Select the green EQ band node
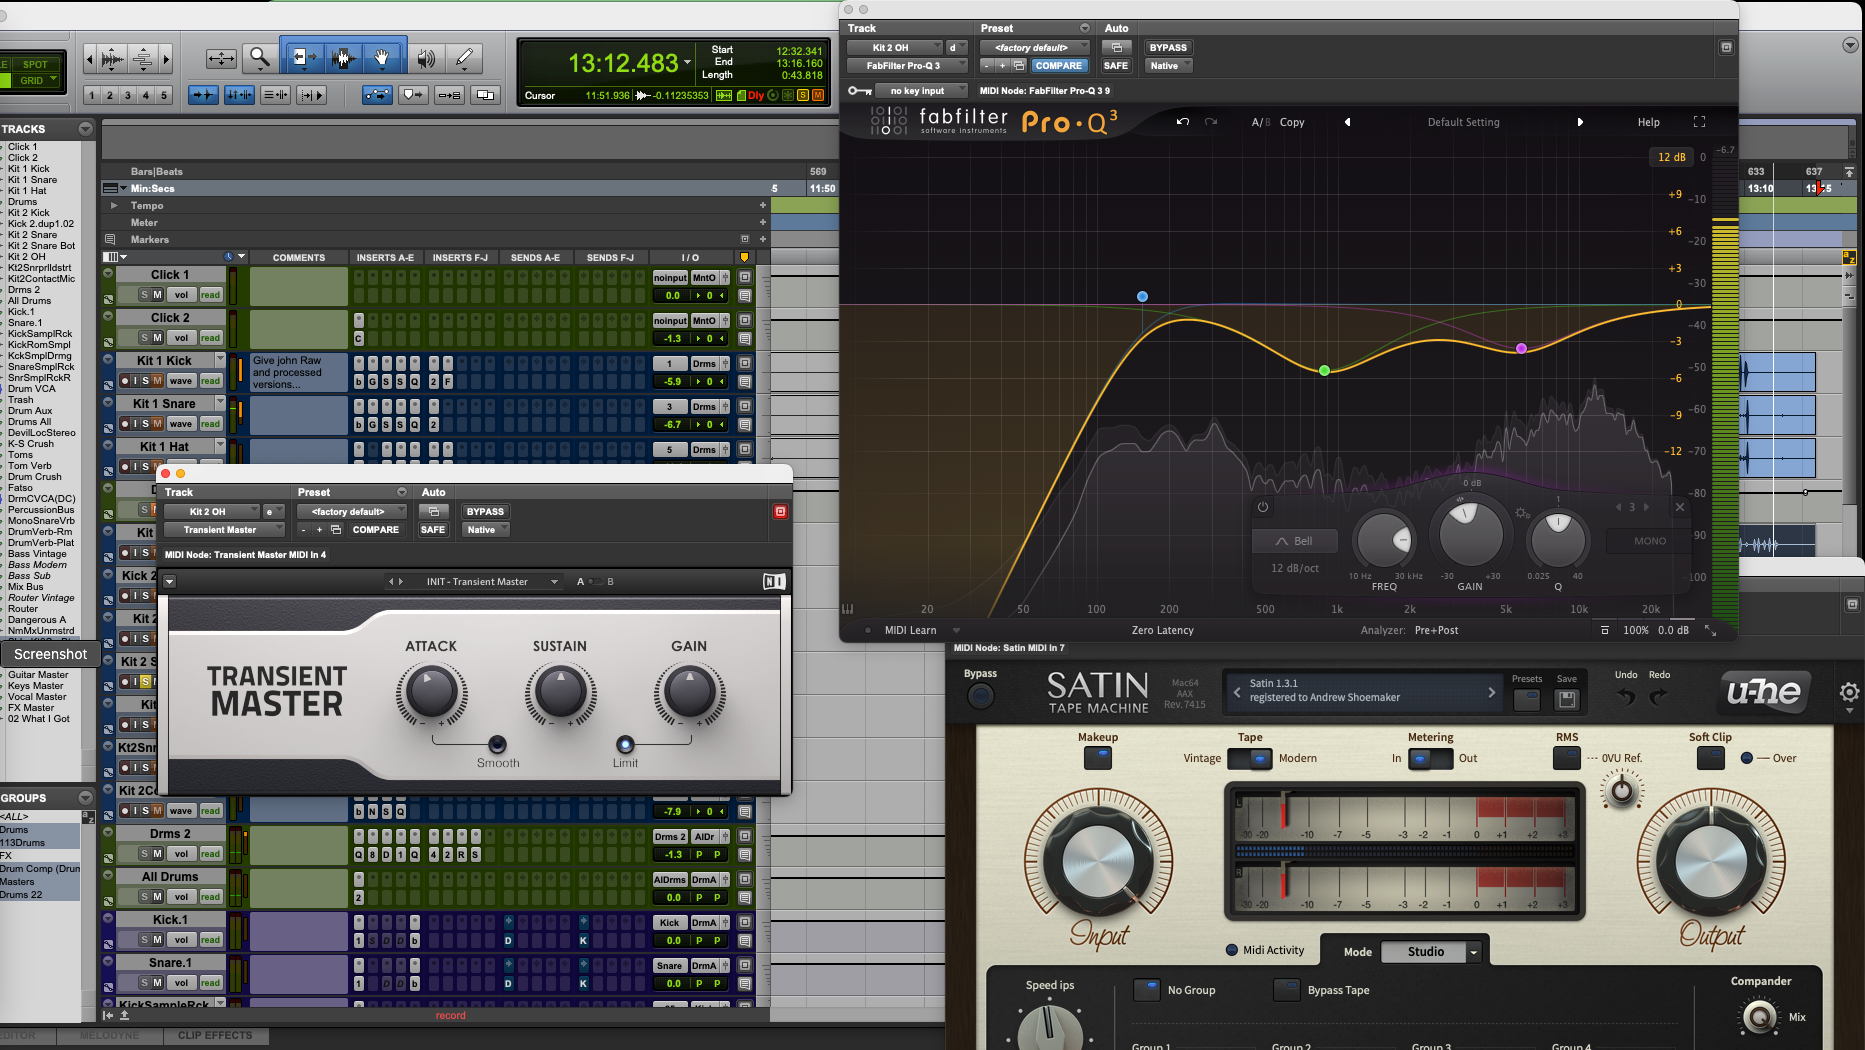The width and height of the screenshot is (1865, 1050). [1324, 371]
